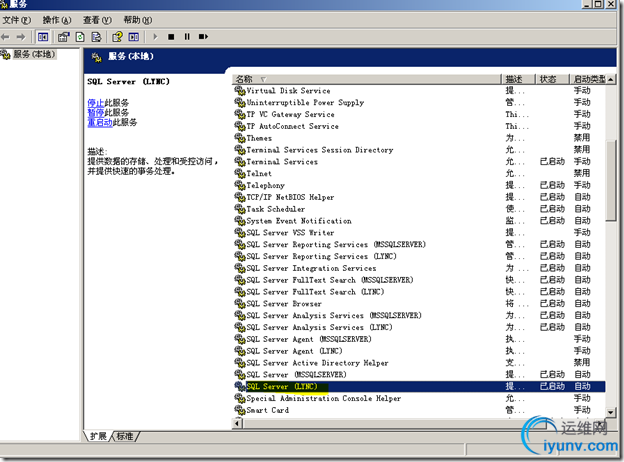Viewport: 624px width, 462px height.
Task: Select the Telnet service icon
Action: pyautogui.click(x=240, y=173)
